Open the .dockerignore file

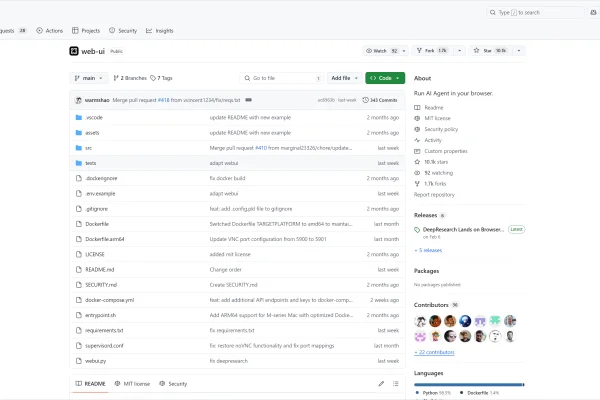click(101, 178)
